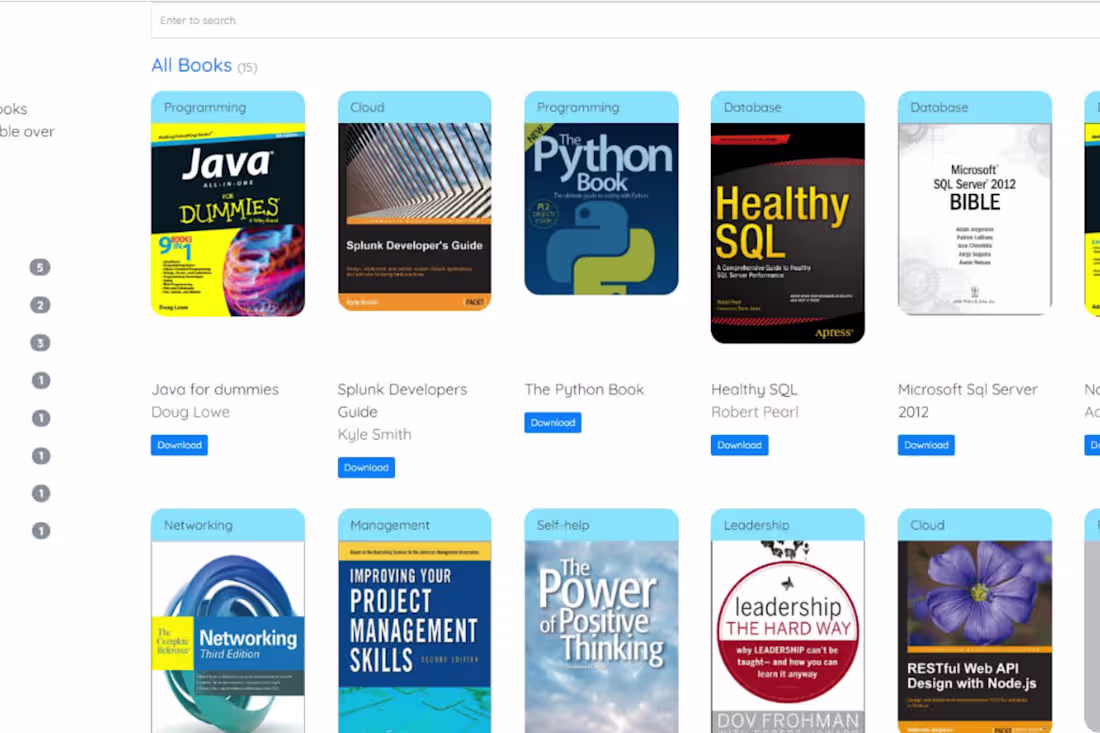Click author name 'Doug Lowe'

click(x=190, y=412)
